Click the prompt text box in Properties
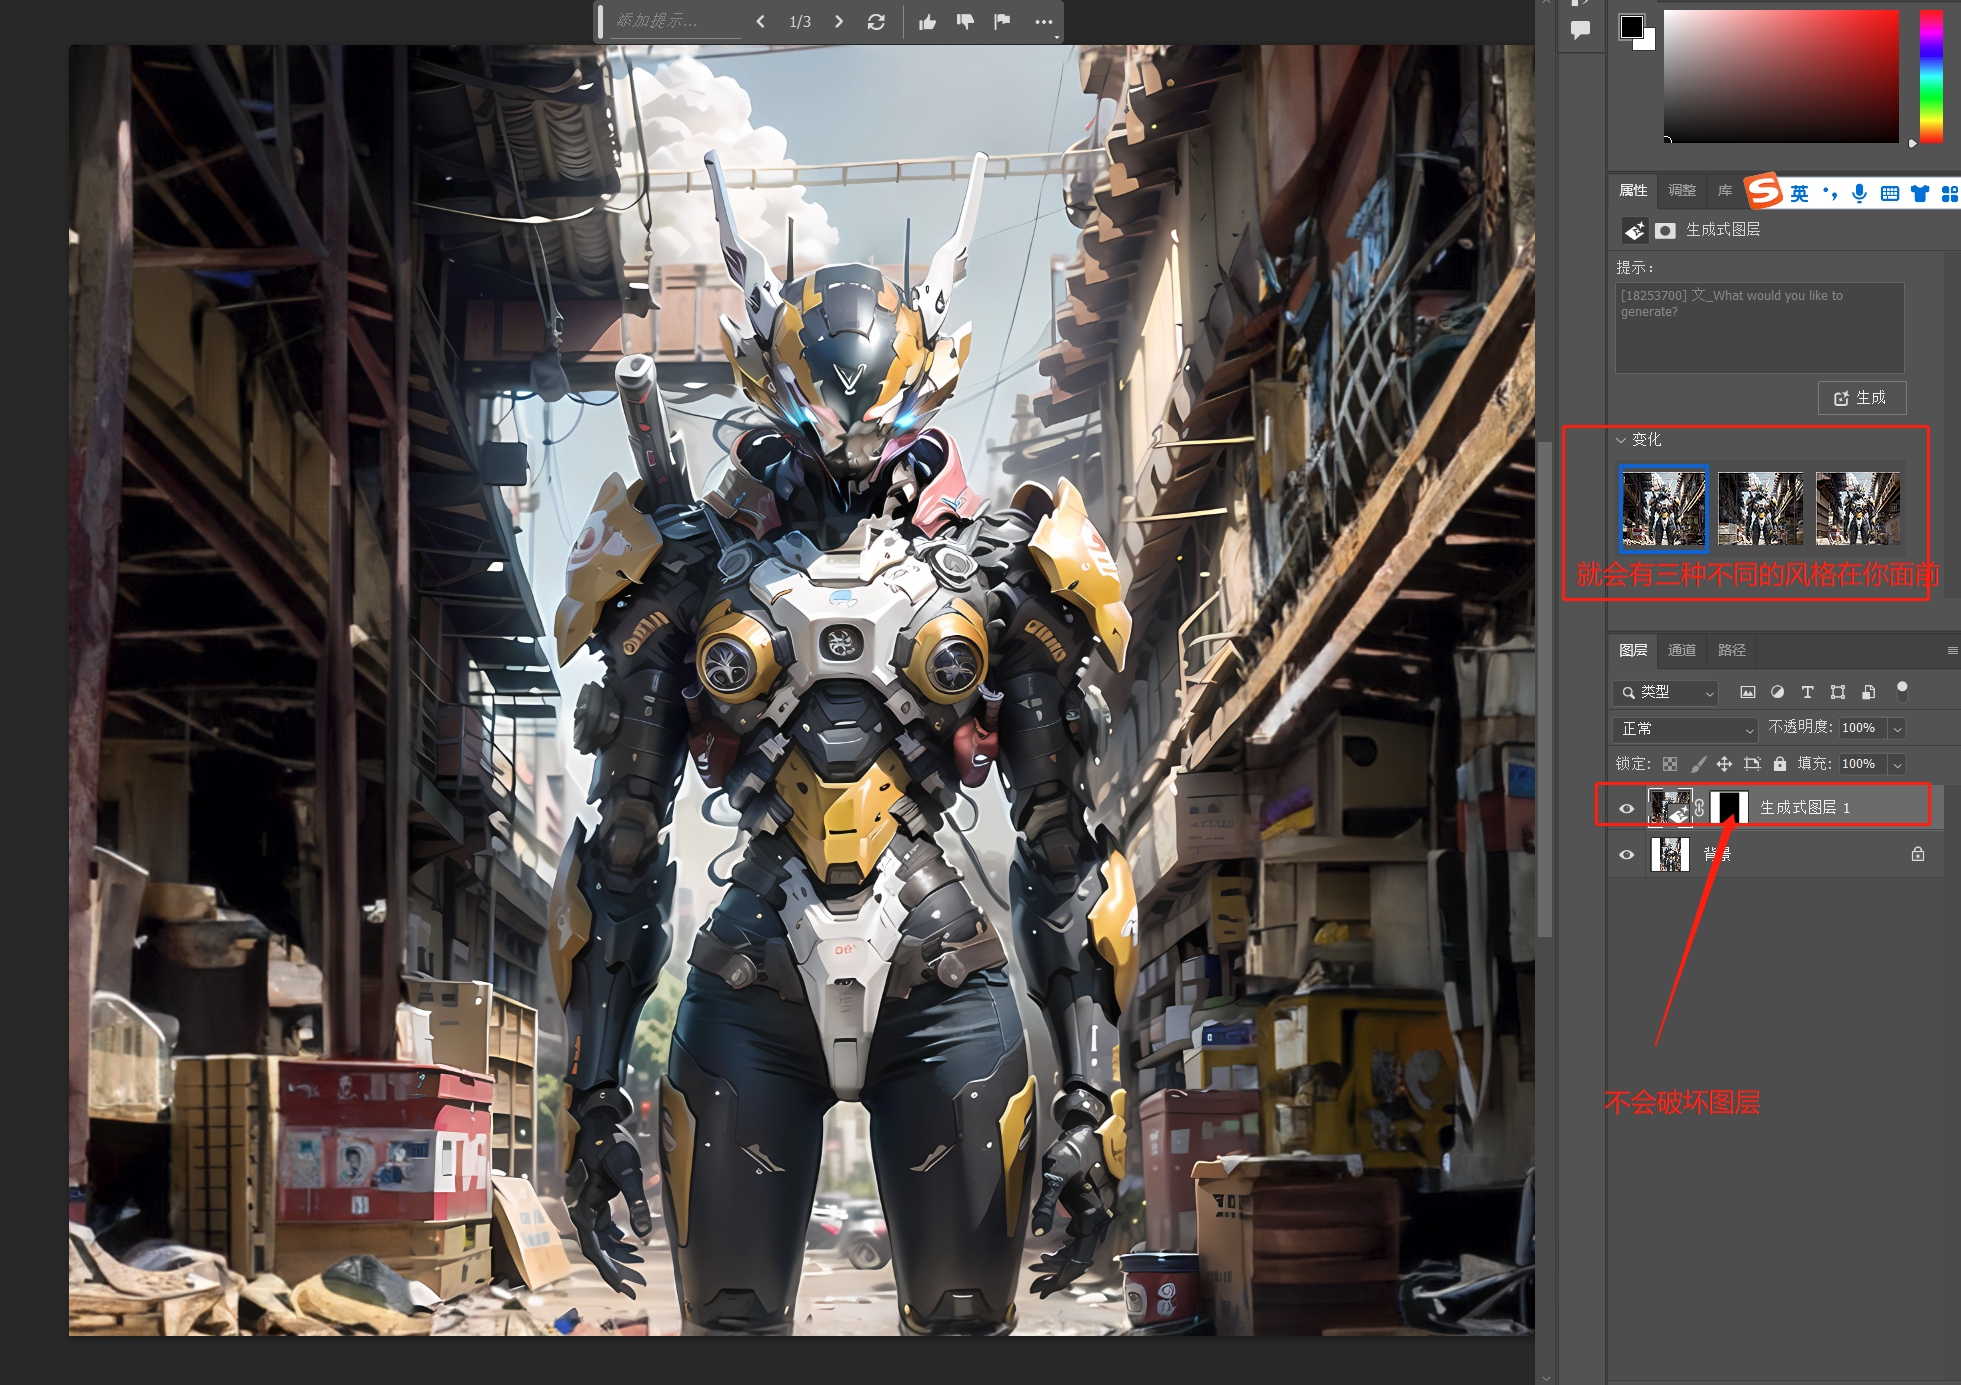 [1760, 328]
